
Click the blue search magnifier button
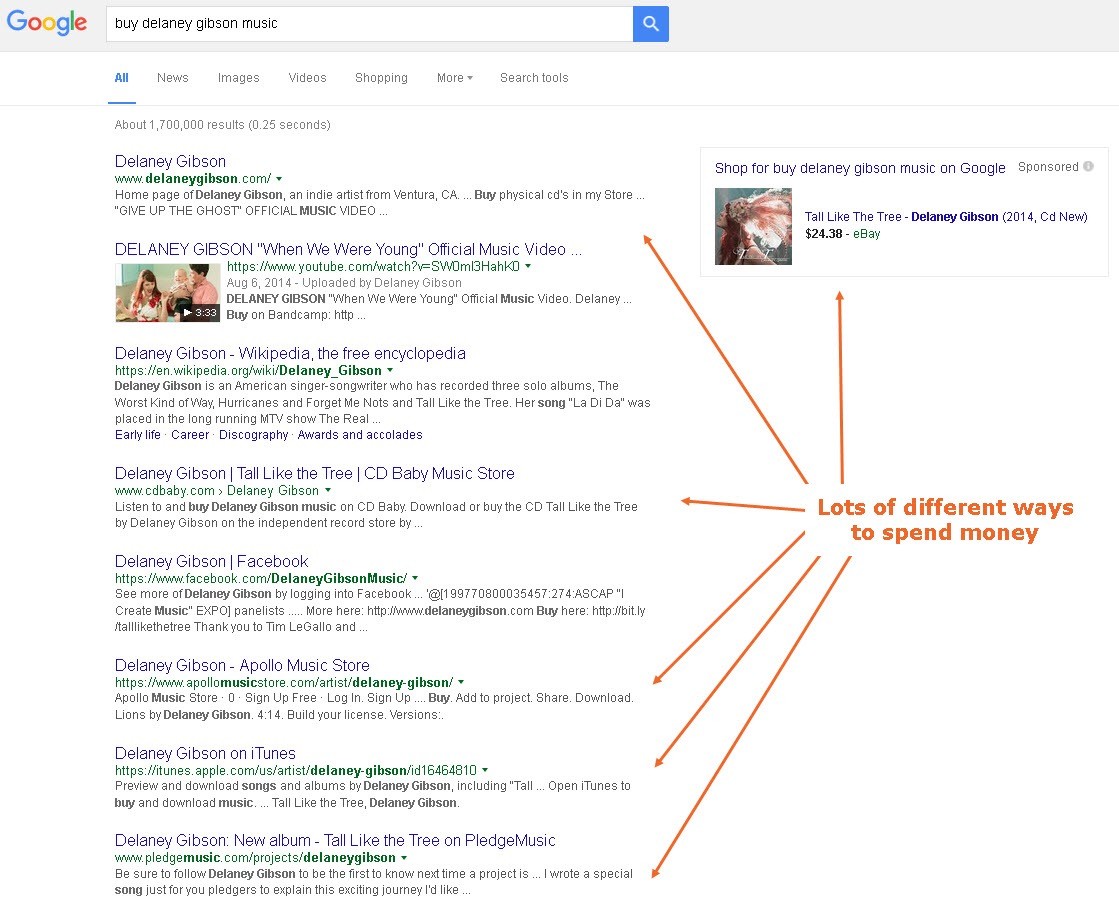coord(650,23)
